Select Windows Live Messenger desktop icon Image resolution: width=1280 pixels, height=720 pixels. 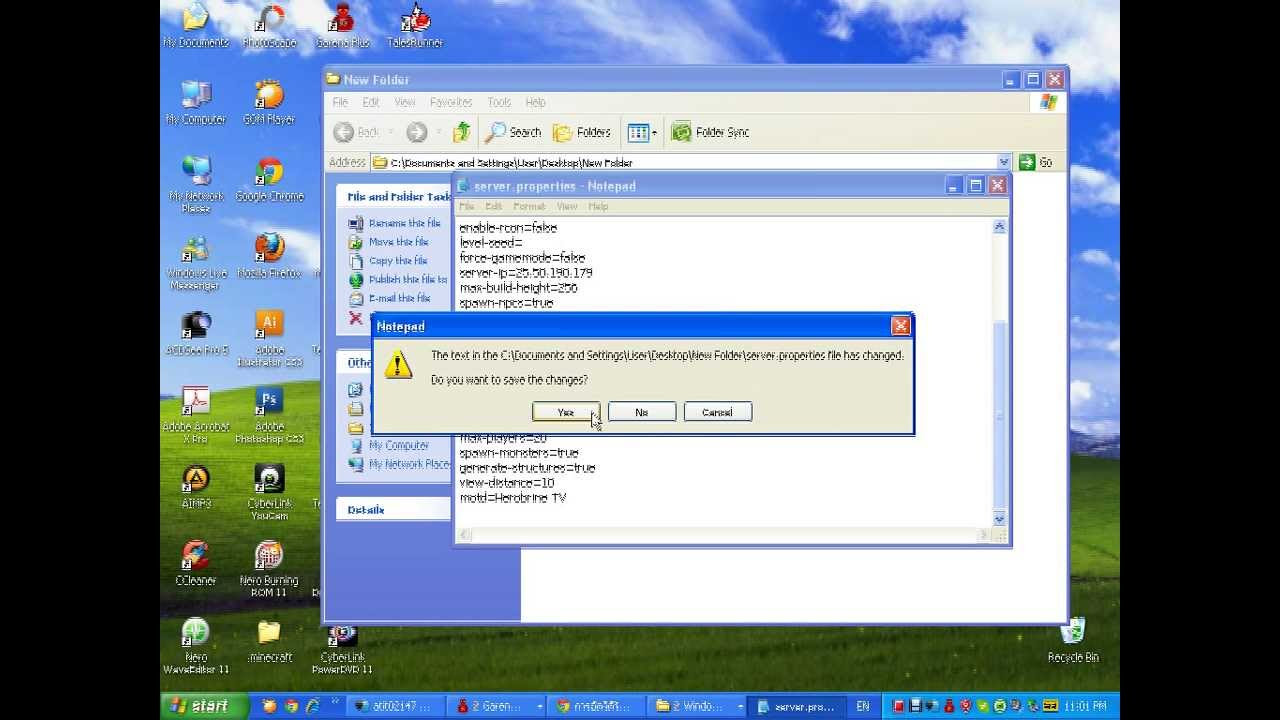click(196, 262)
